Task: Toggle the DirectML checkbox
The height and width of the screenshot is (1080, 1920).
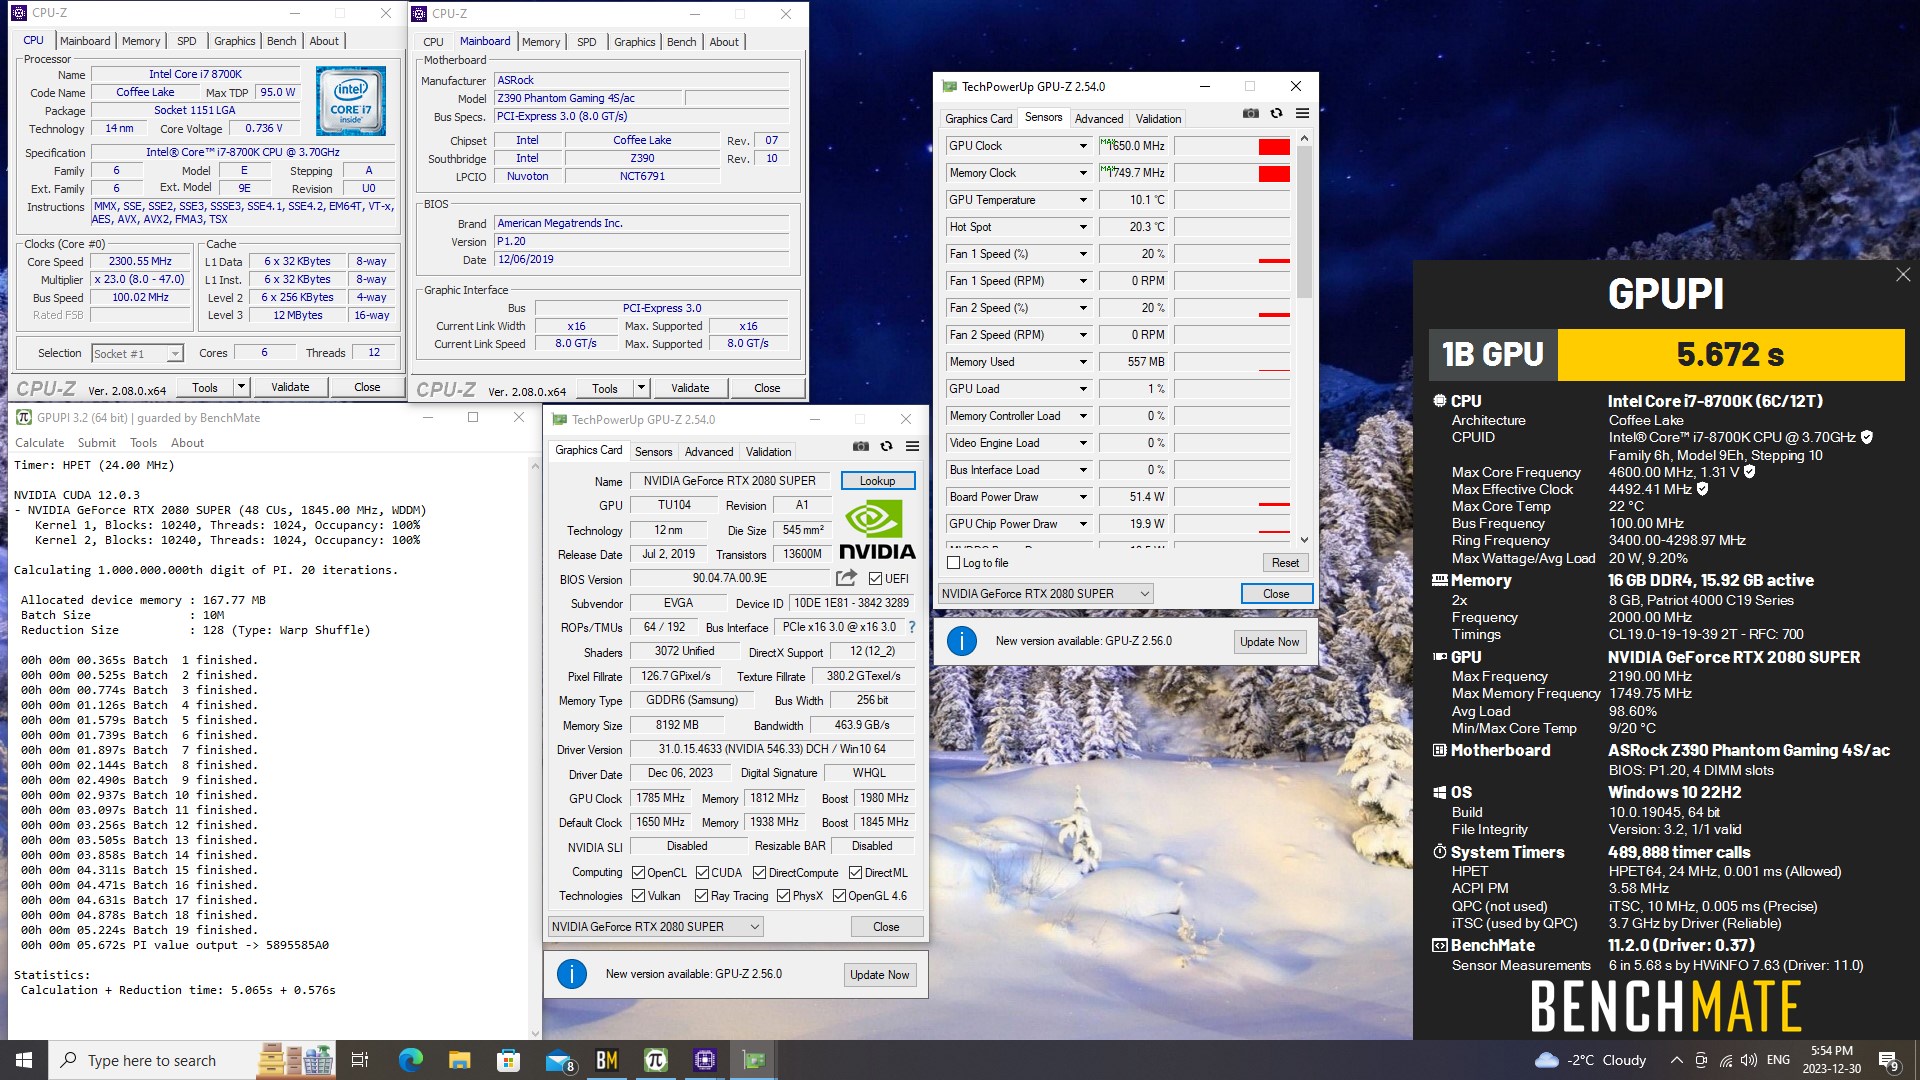Action: (x=856, y=873)
